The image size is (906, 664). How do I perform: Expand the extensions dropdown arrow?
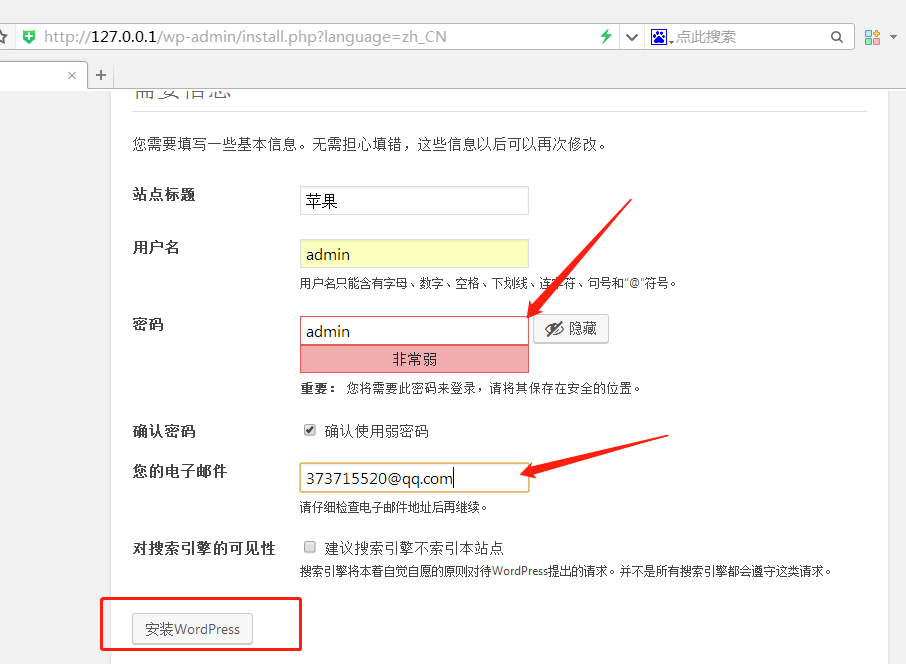point(893,37)
